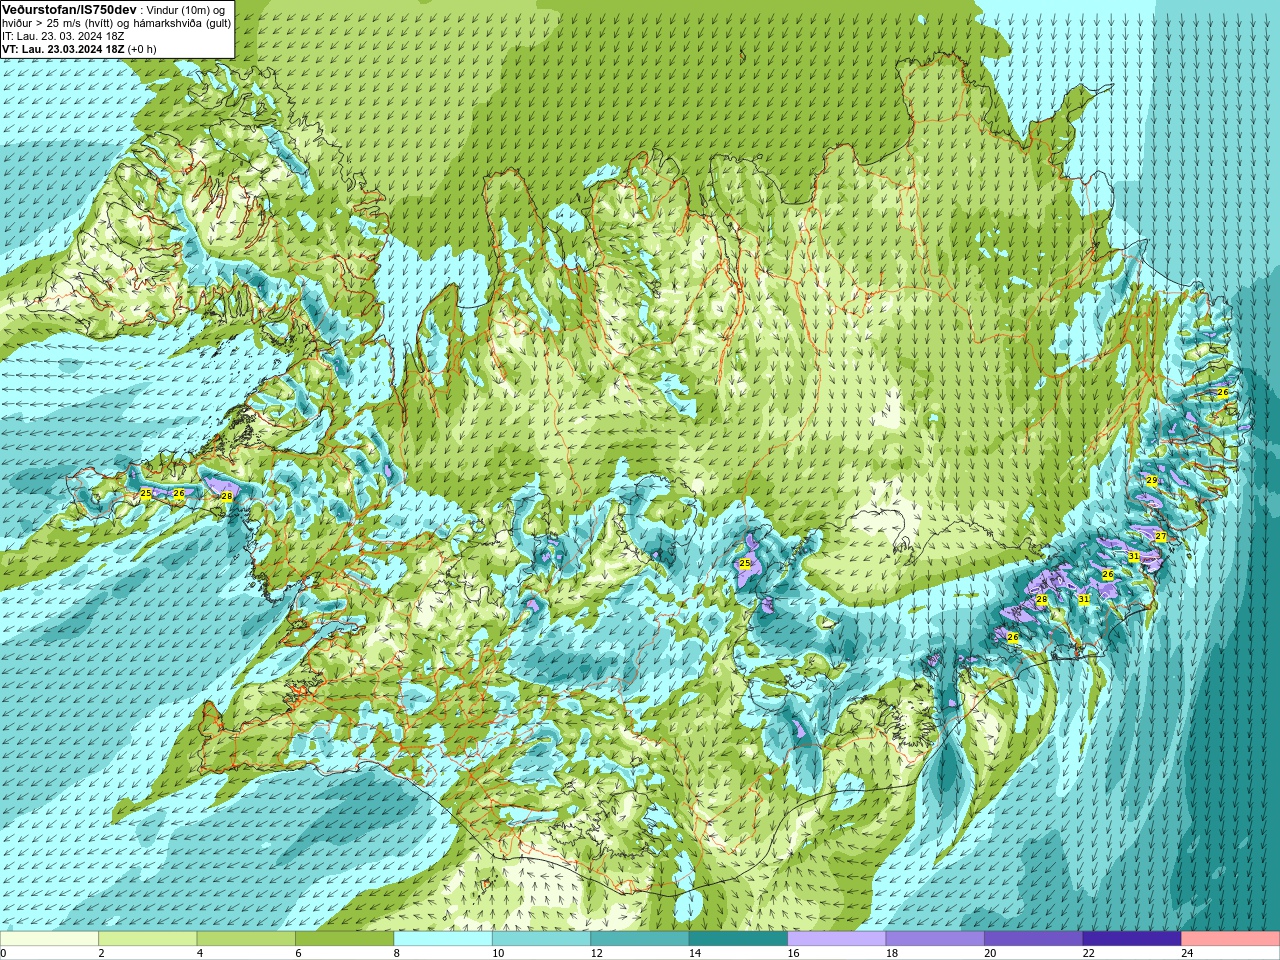Image resolution: width=1280 pixels, height=960 pixels.
Task: Pick the 12–14 m/s teal legend swatch
Action: 640,938
